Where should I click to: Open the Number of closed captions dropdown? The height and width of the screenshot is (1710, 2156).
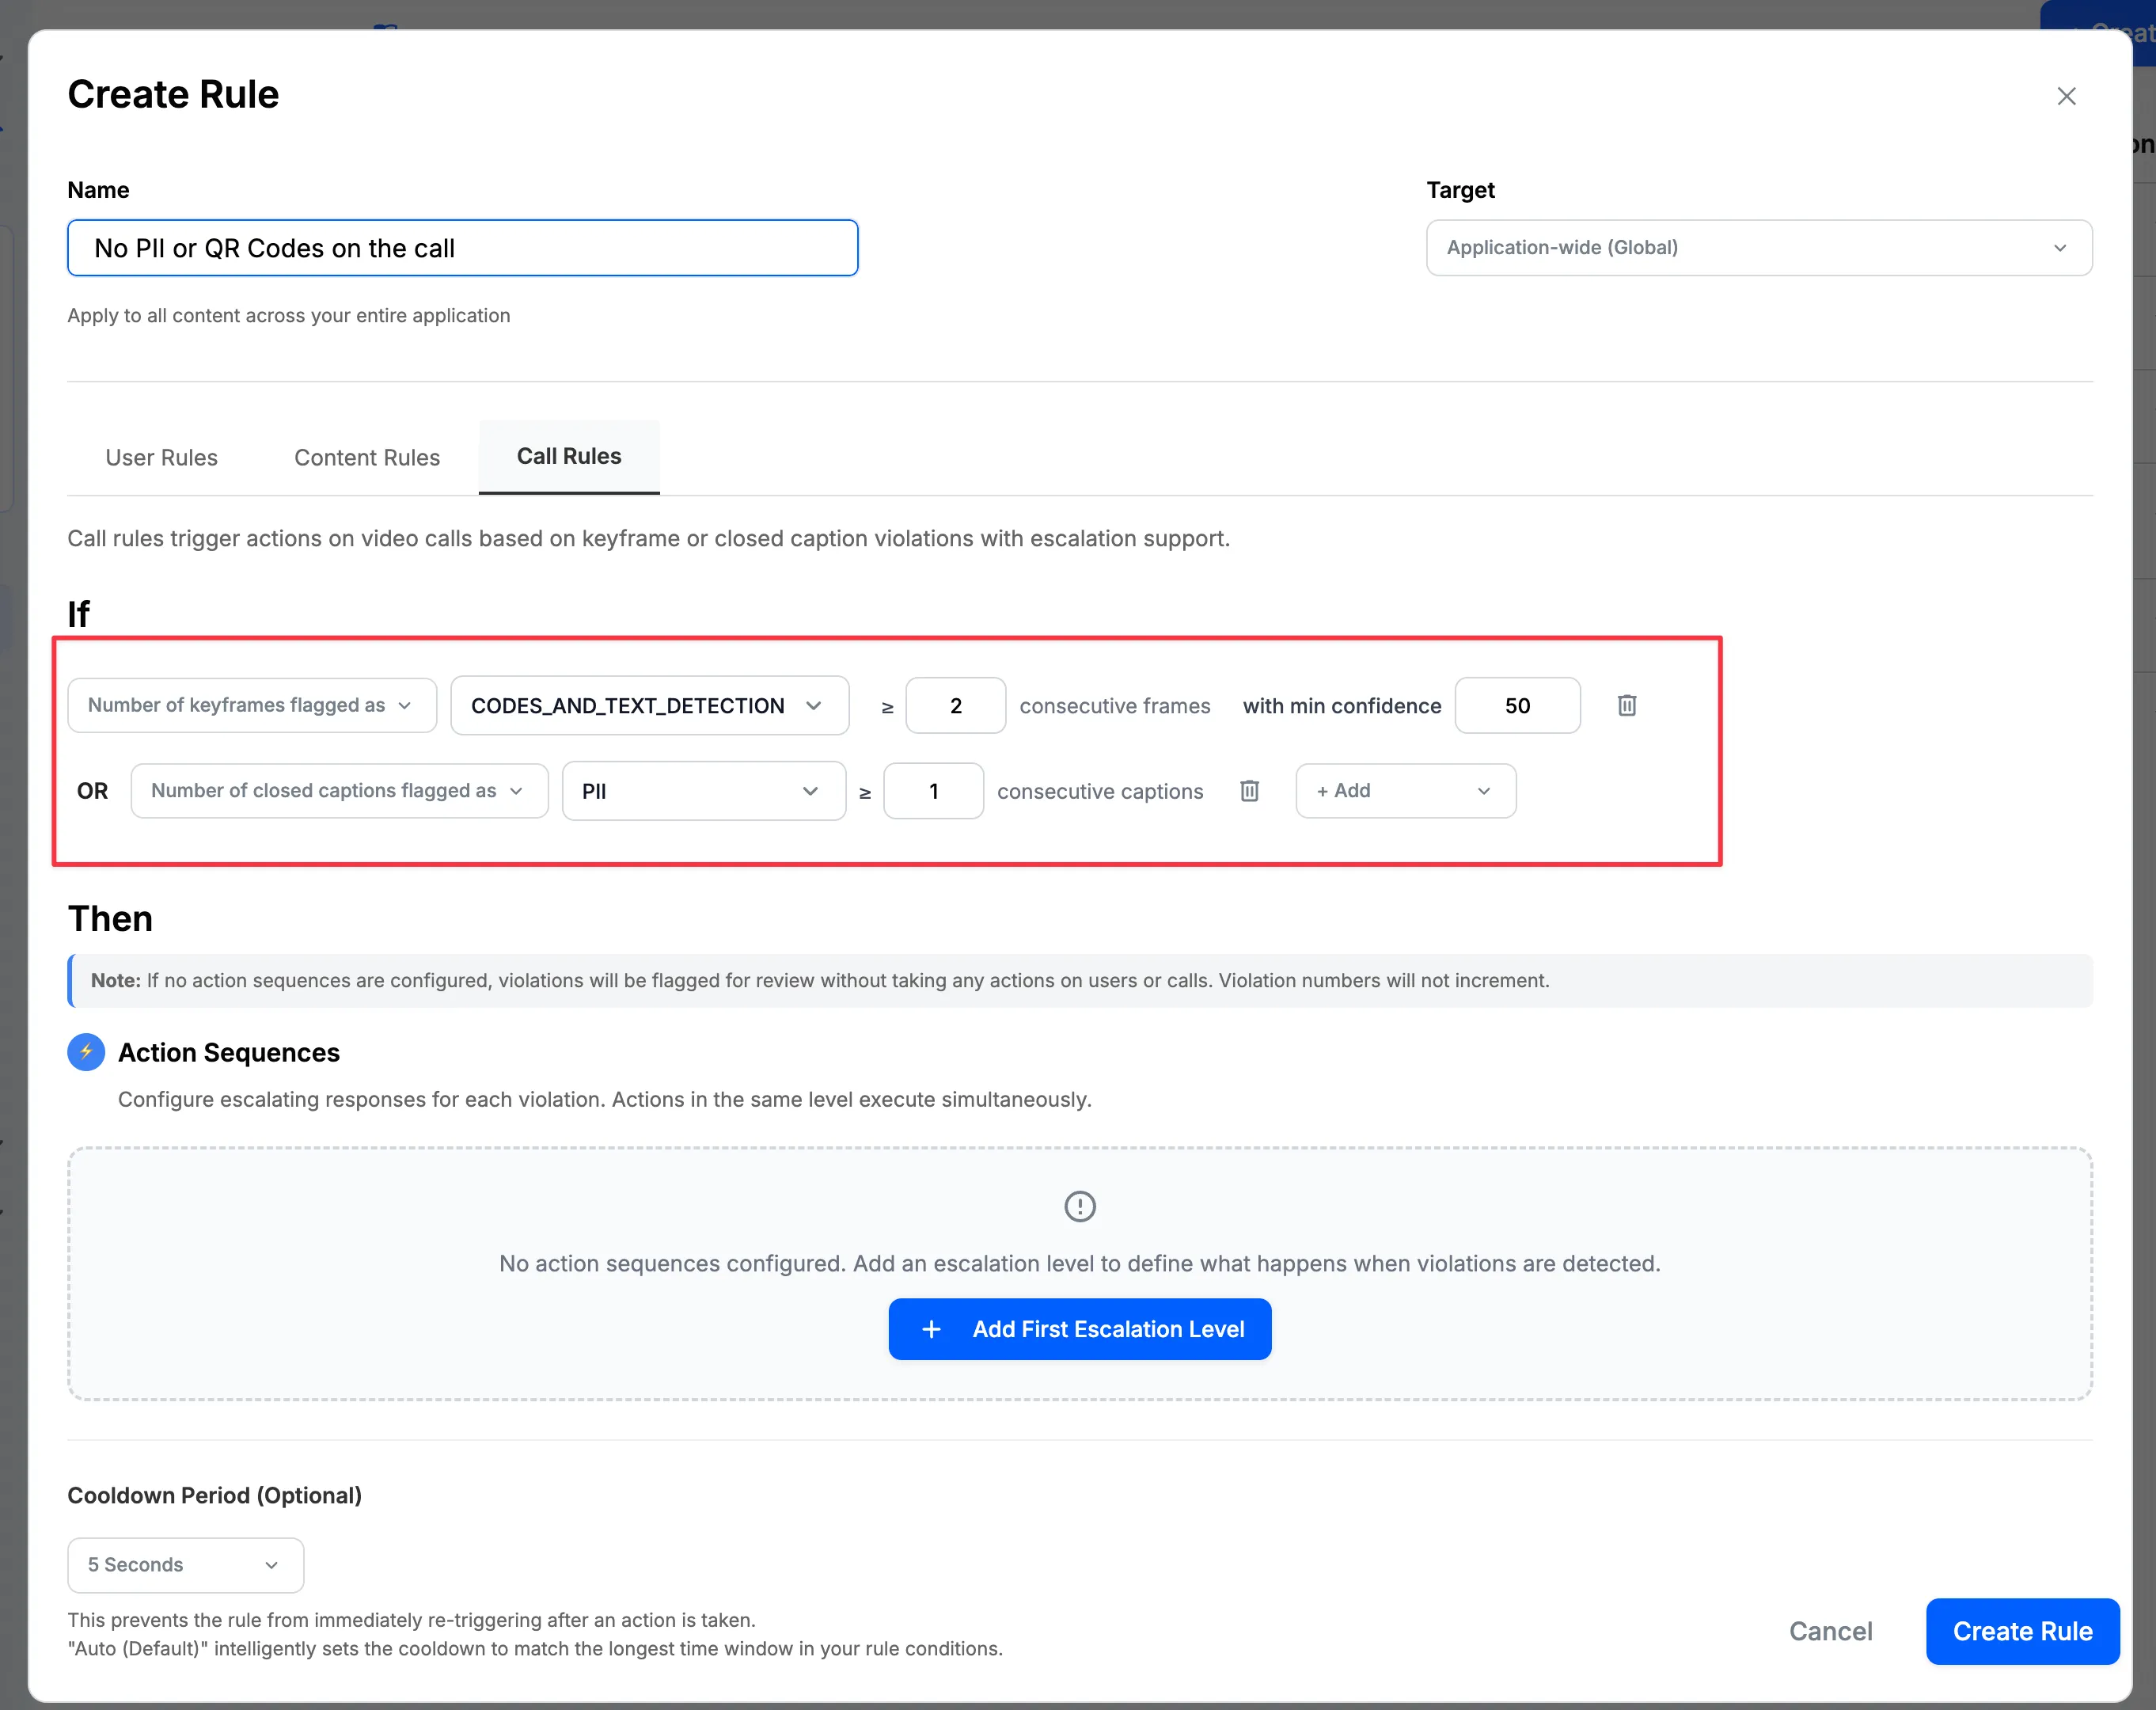point(338,790)
